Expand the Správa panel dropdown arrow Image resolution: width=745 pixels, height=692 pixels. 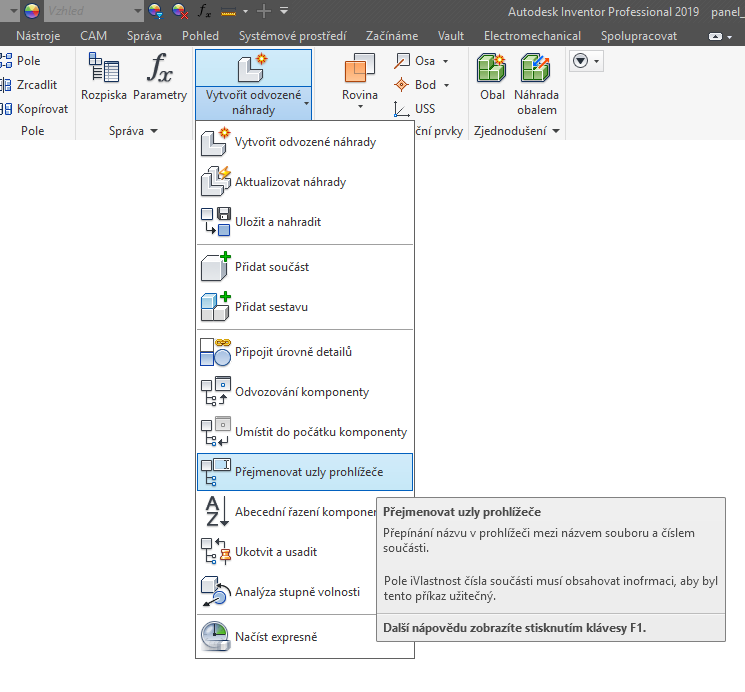(x=154, y=131)
